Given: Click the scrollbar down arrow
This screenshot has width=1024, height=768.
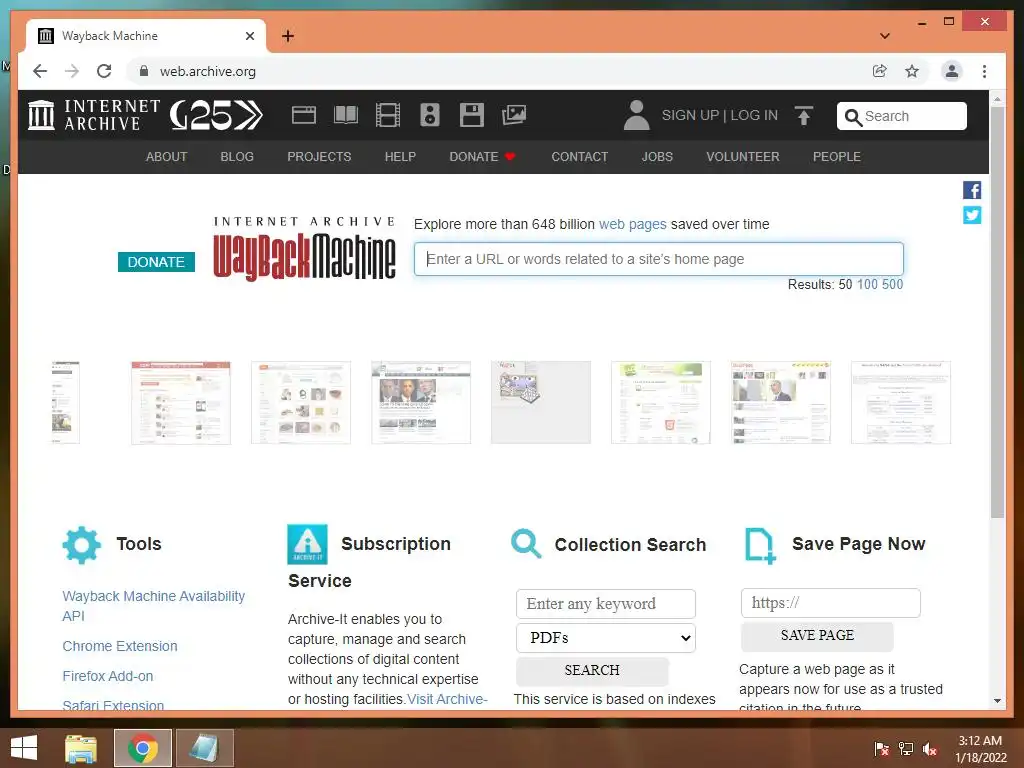Looking at the screenshot, I should (997, 701).
